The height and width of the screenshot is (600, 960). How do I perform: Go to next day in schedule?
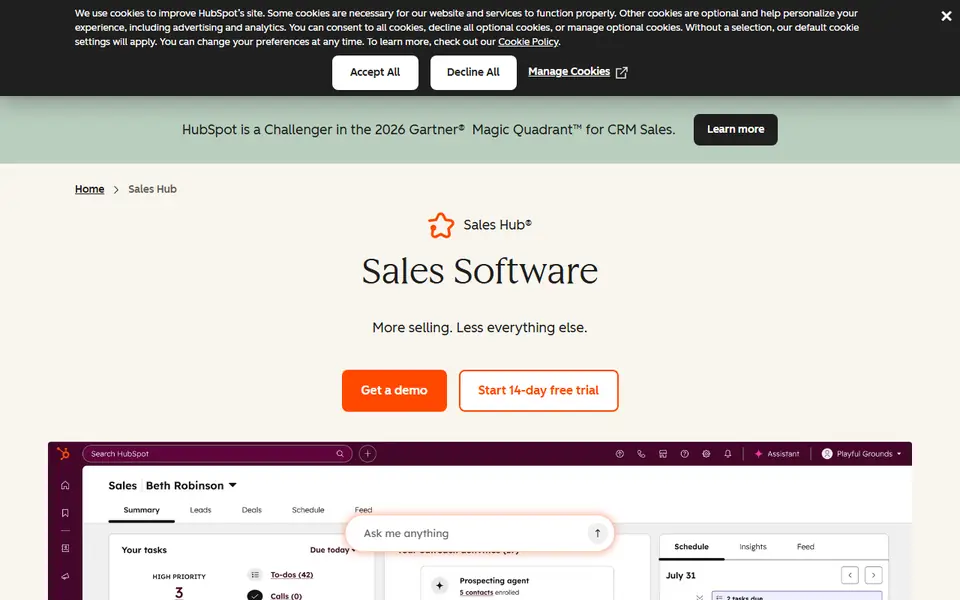tap(874, 576)
